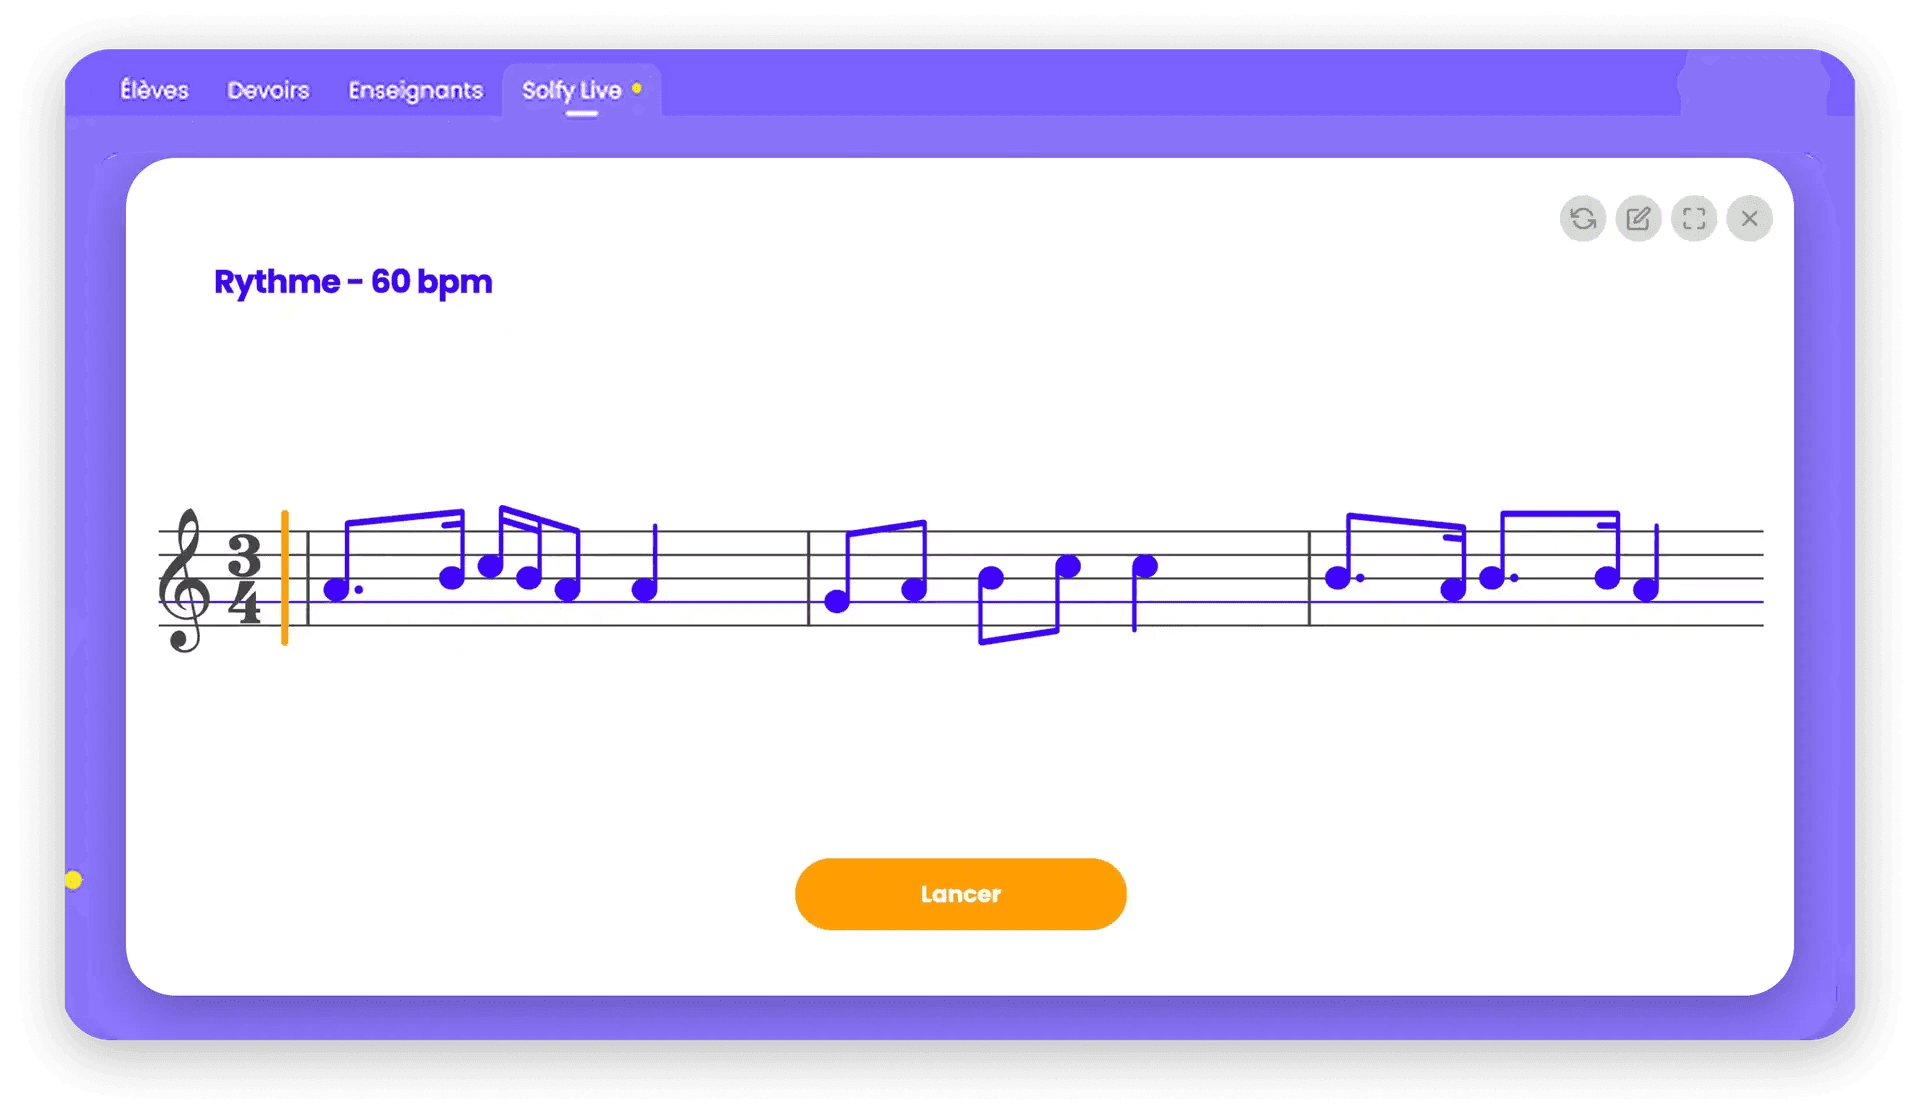Click the final quarter note in measure three
This screenshot has height=1114, width=1920.
(x=1648, y=563)
